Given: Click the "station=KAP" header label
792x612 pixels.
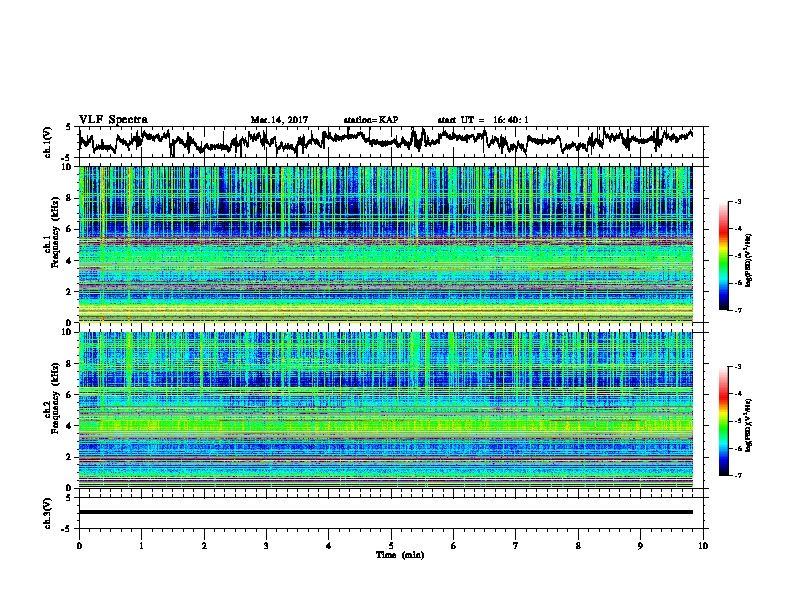Looking at the screenshot, I should click(x=371, y=120).
